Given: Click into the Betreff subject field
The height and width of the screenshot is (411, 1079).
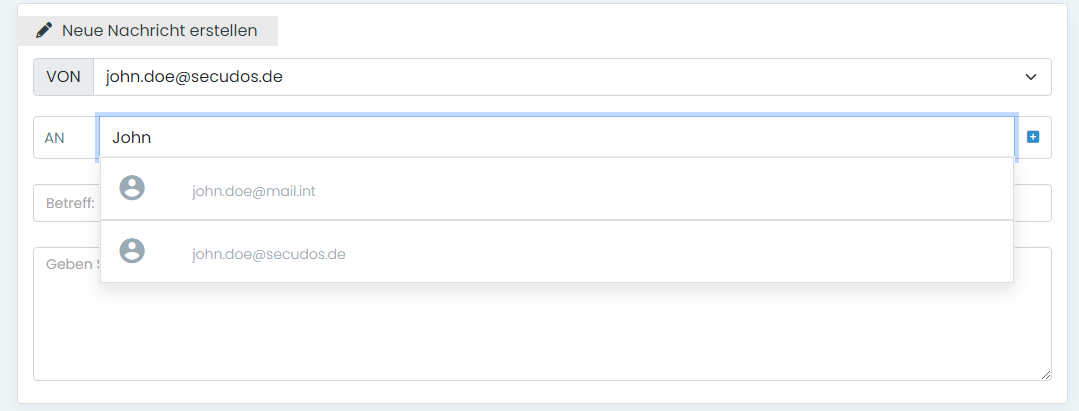Looking at the screenshot, I should click(1031, 203).
